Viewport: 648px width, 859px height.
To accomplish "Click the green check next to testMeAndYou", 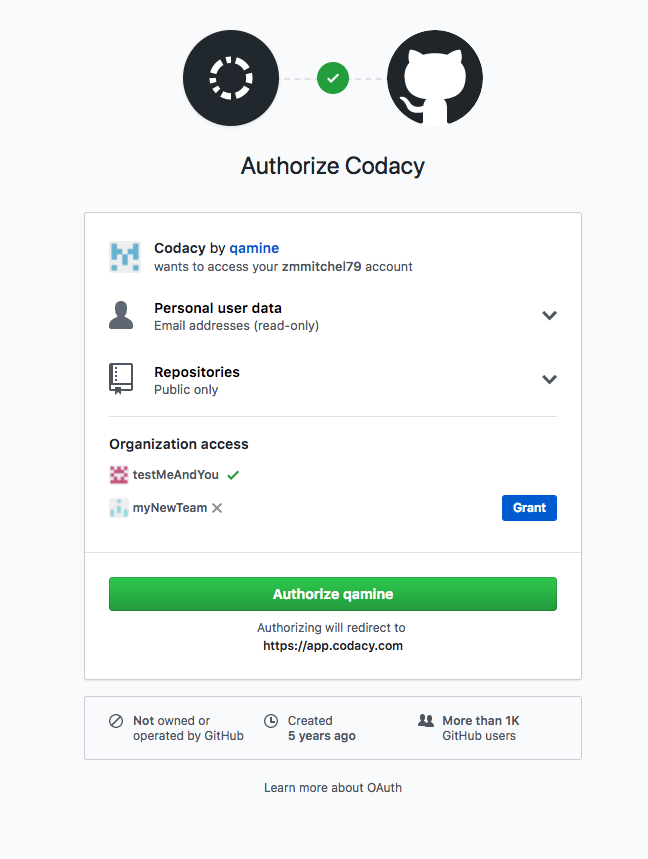I will click(x=233, y=475).
